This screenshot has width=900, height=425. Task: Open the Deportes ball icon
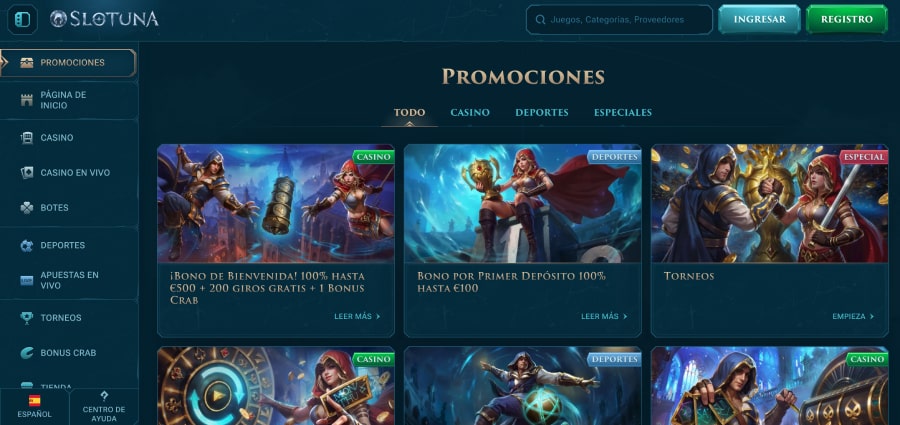pos(26,245)
